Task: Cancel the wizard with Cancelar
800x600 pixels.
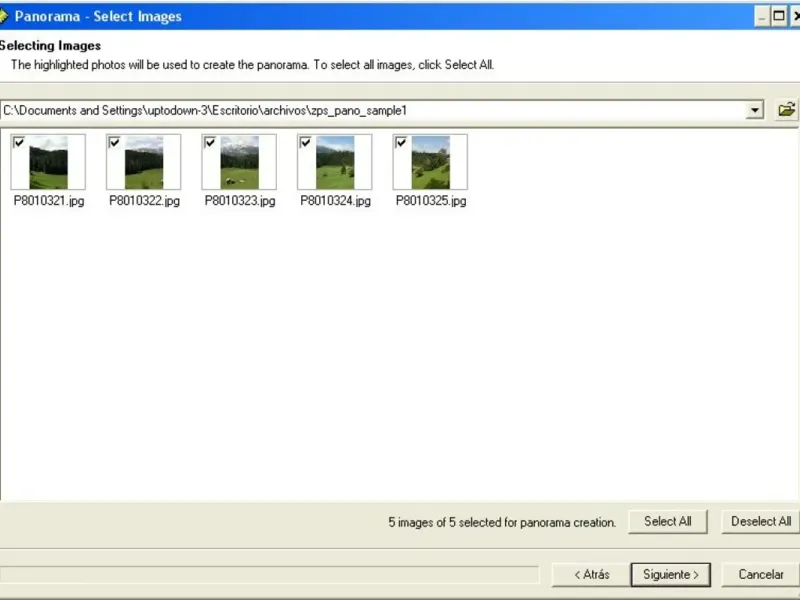Action: tap(761, 574)
